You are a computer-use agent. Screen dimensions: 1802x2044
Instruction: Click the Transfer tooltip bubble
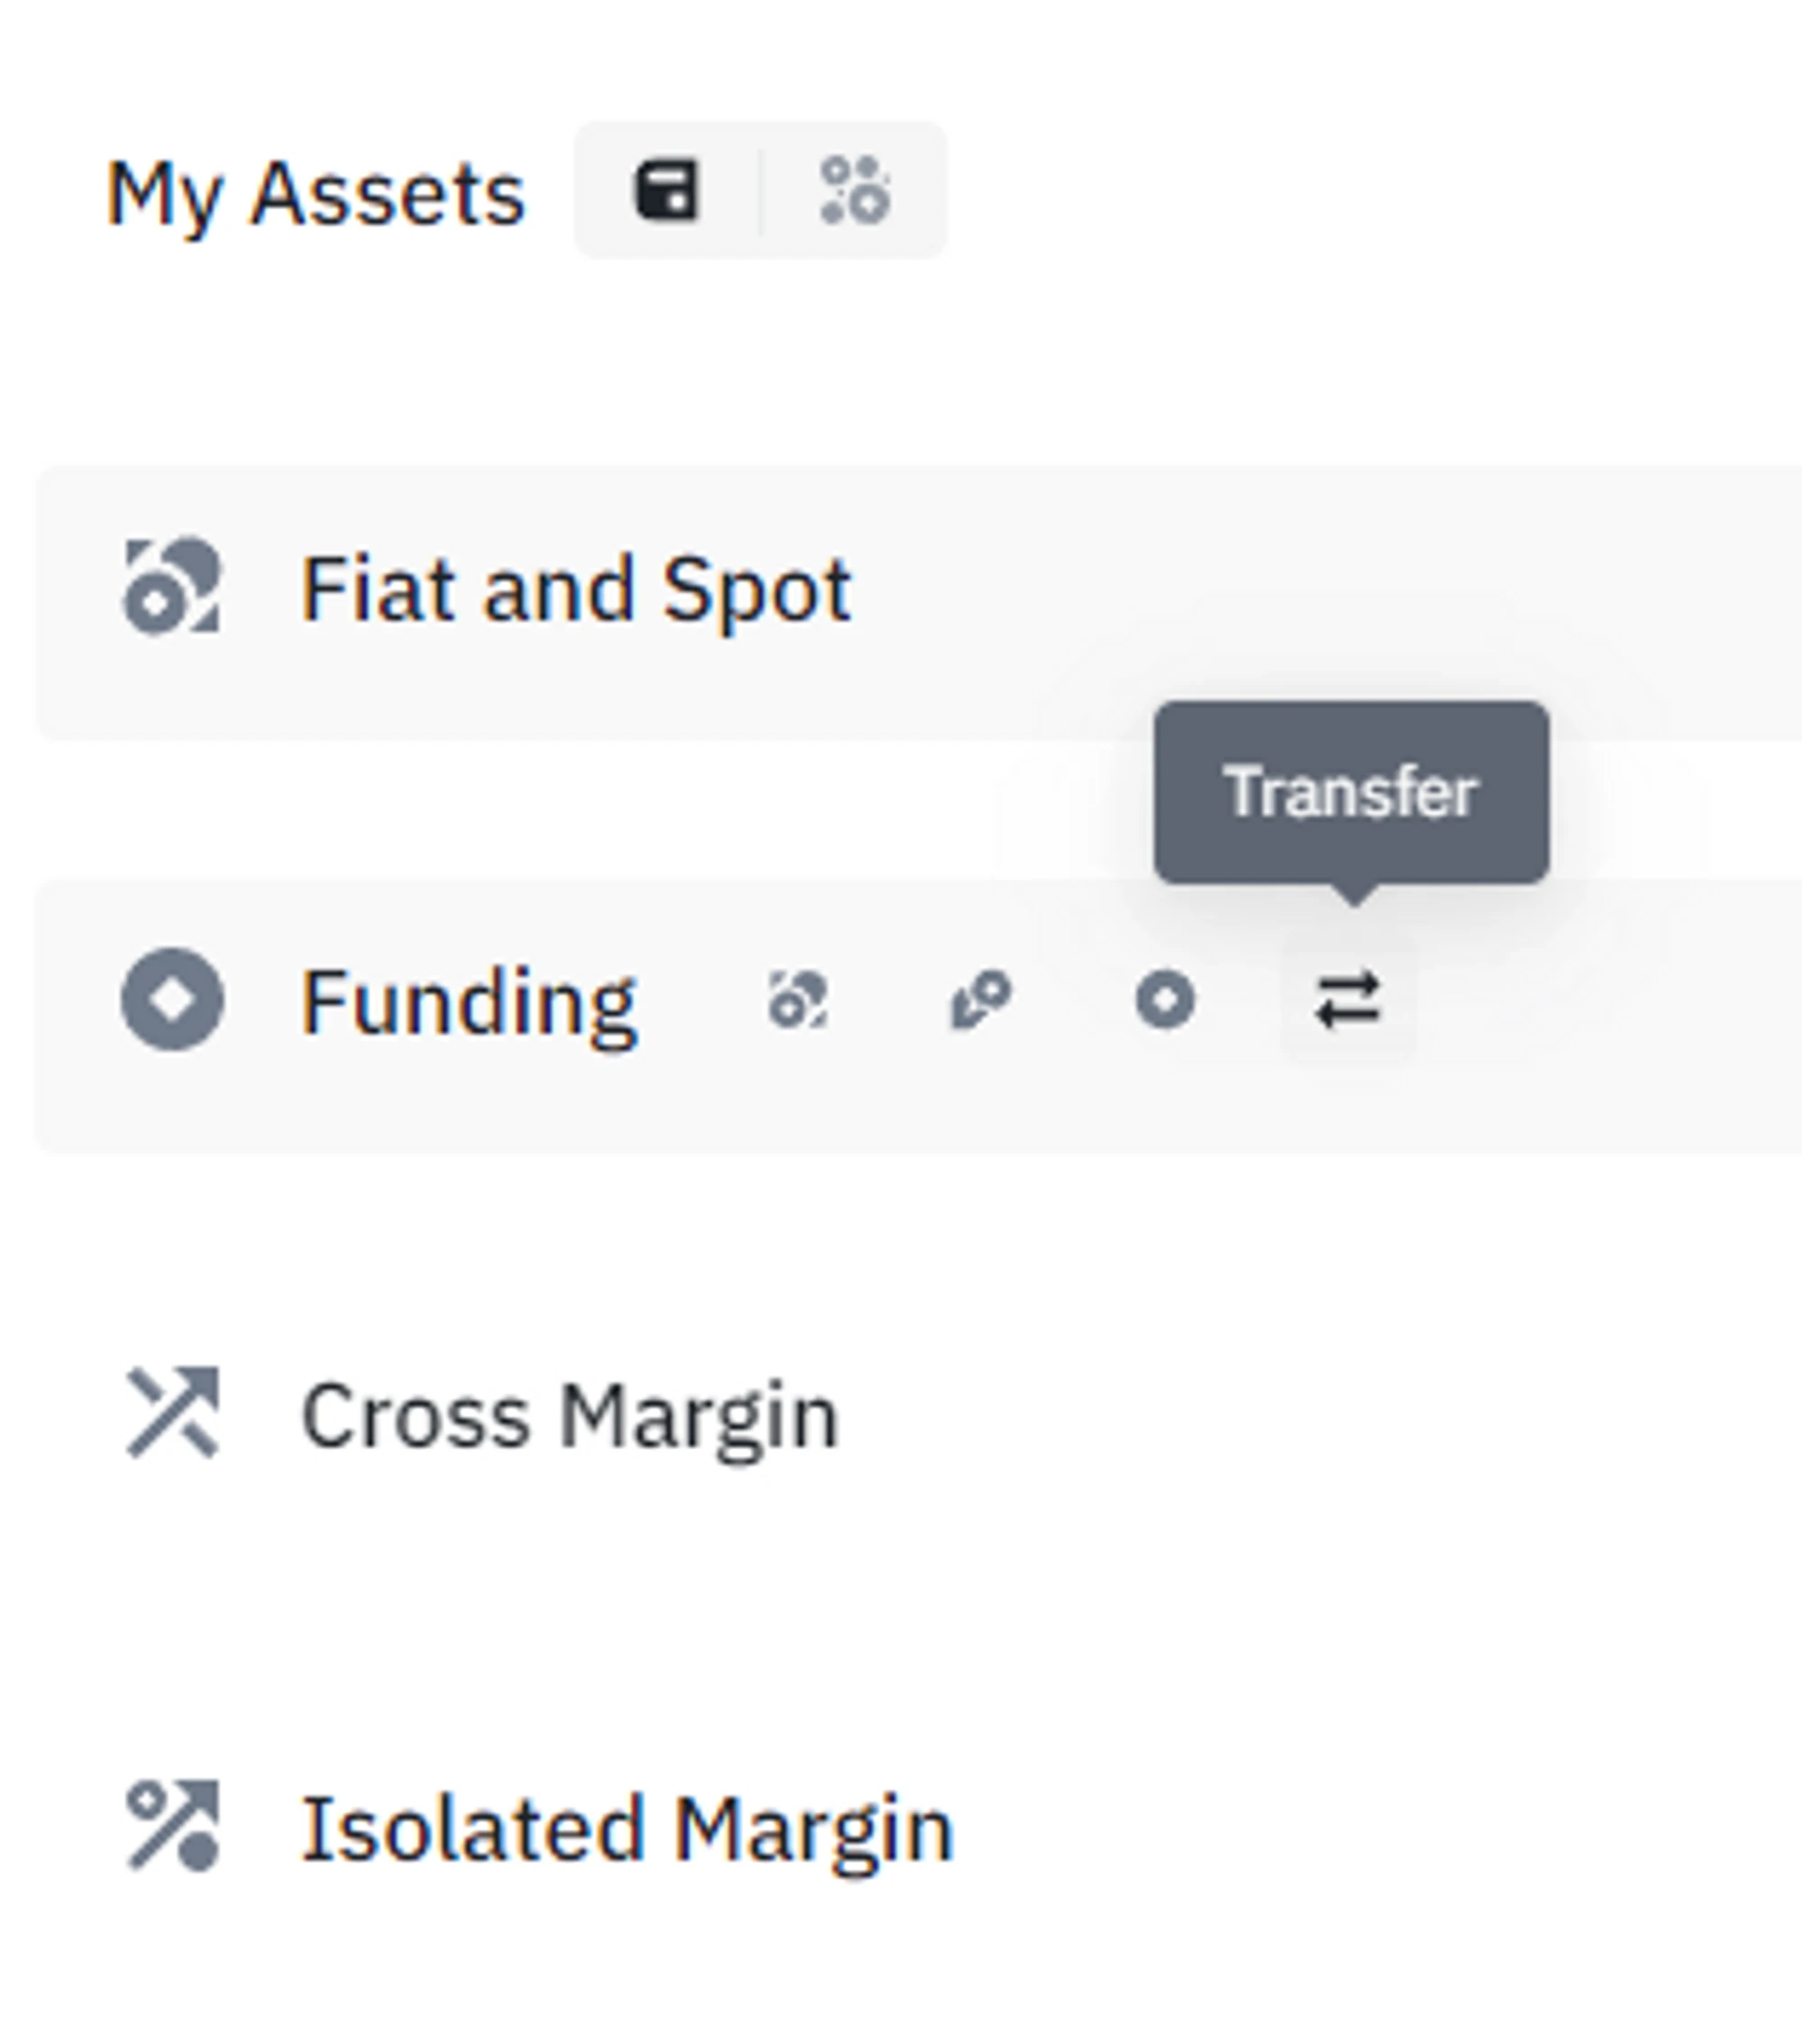pos(1351,792)
